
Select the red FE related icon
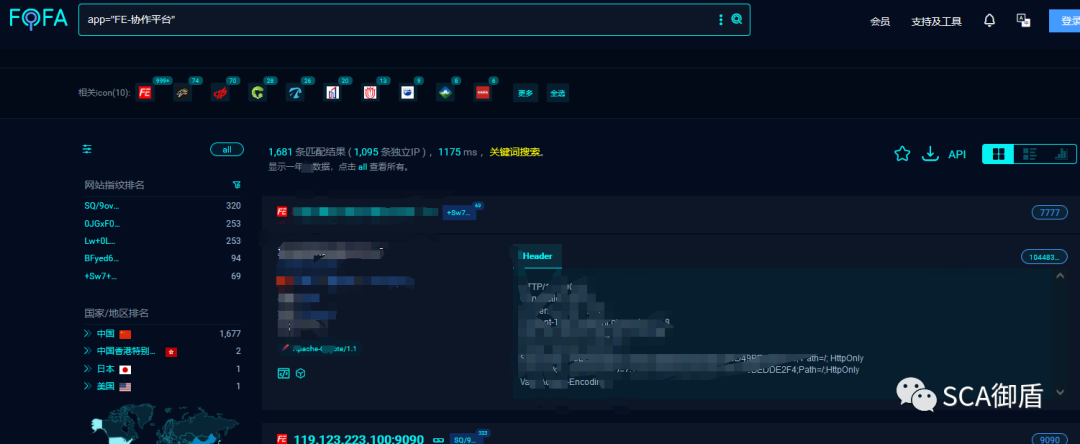click(145, 93)
